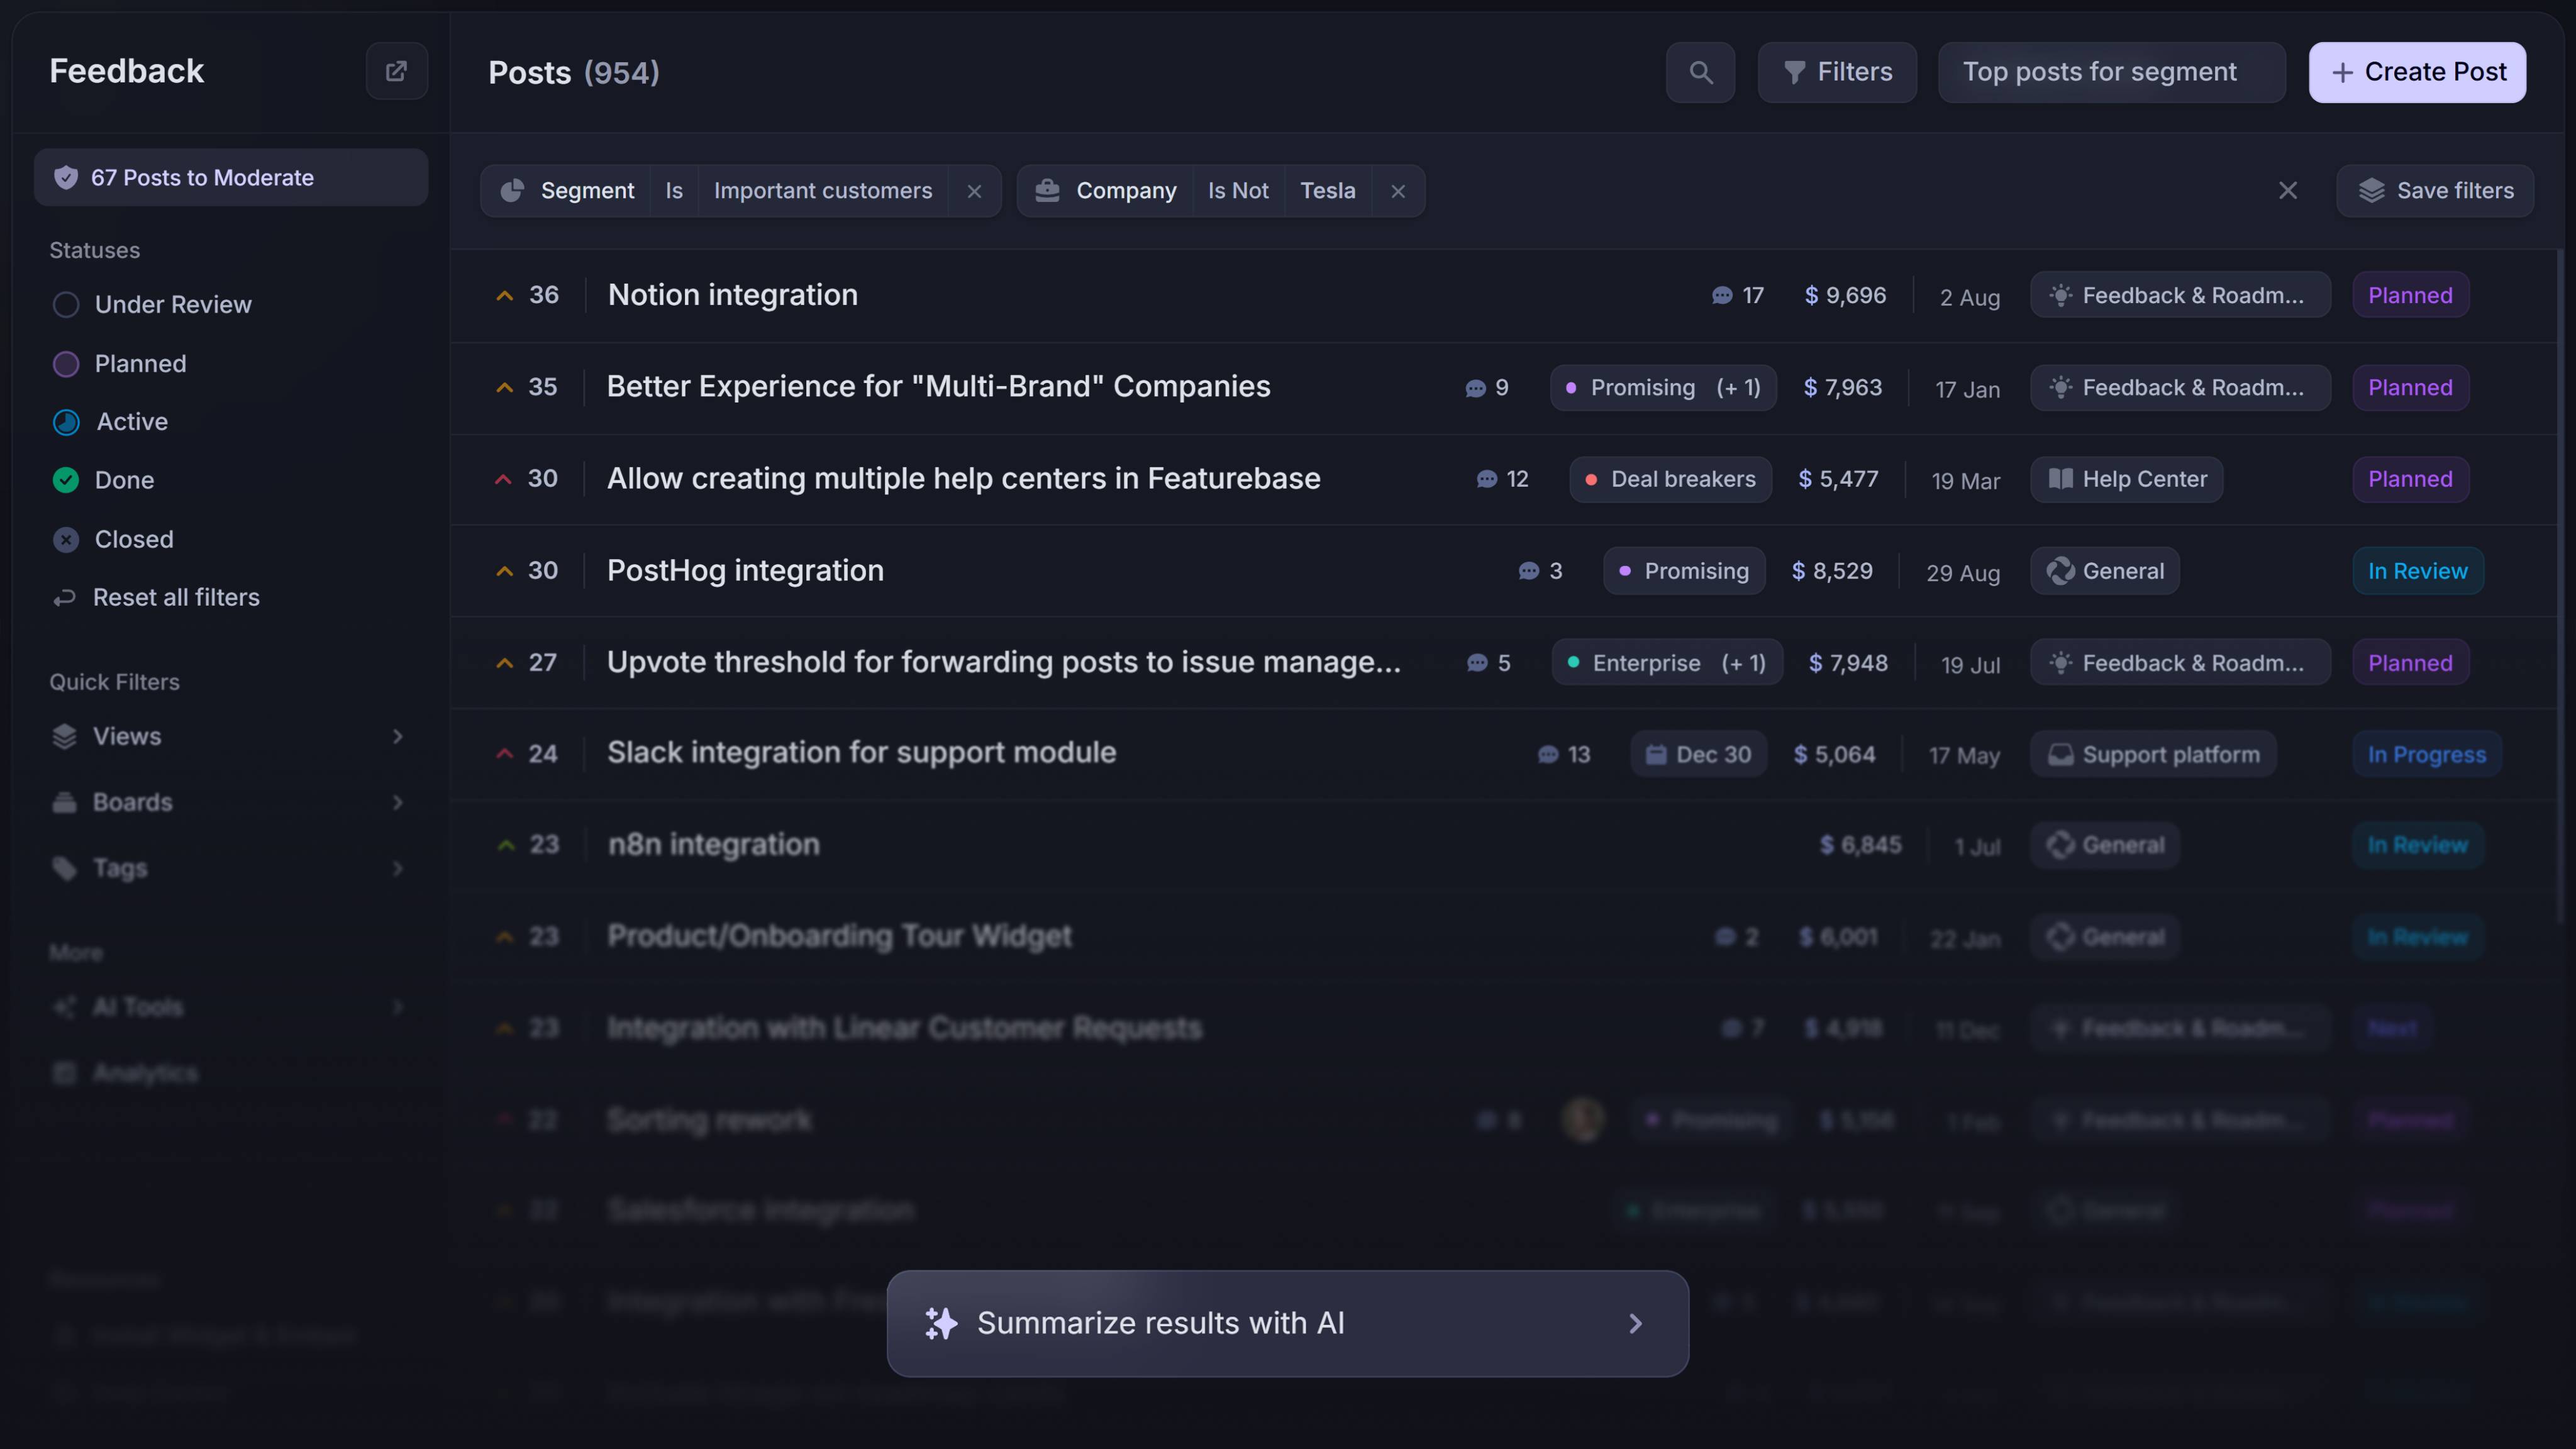Open Summarize results with AI bar
The height and width of the screenshot is (1449, 2576).
(1287, 1323)
